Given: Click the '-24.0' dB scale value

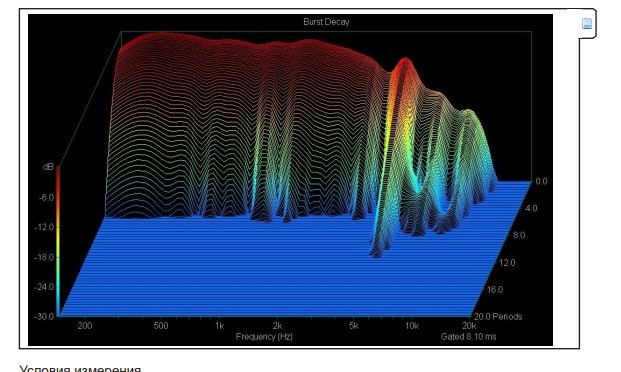Looking at the screenshot, I should pos(44,286).
